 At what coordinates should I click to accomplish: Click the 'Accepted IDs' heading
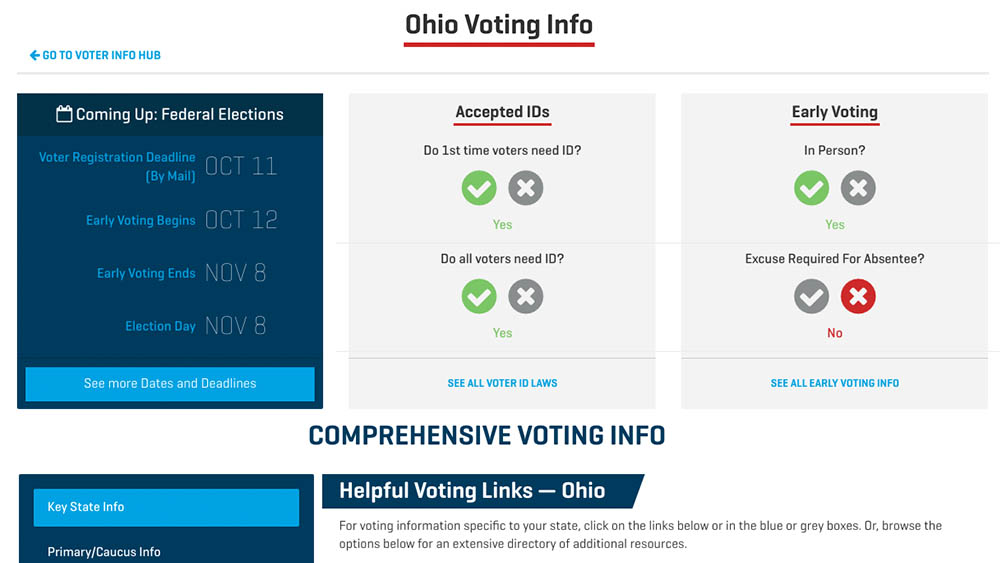point(502,112)
